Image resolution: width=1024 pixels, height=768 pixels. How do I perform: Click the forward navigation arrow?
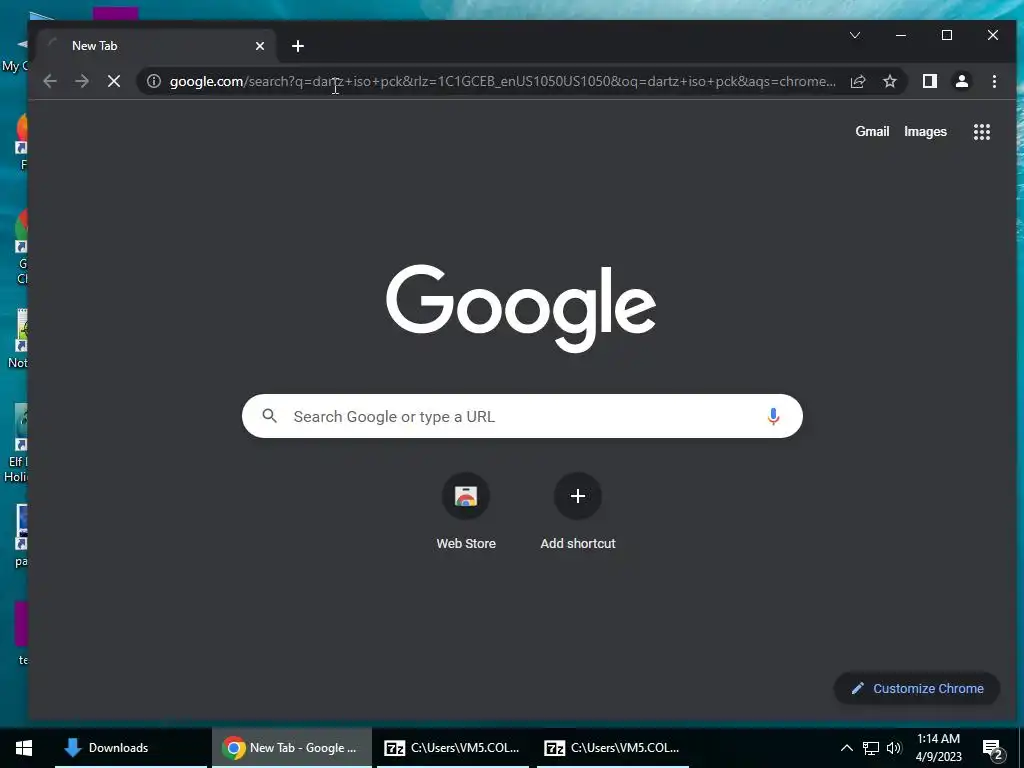tap(82, 81)
